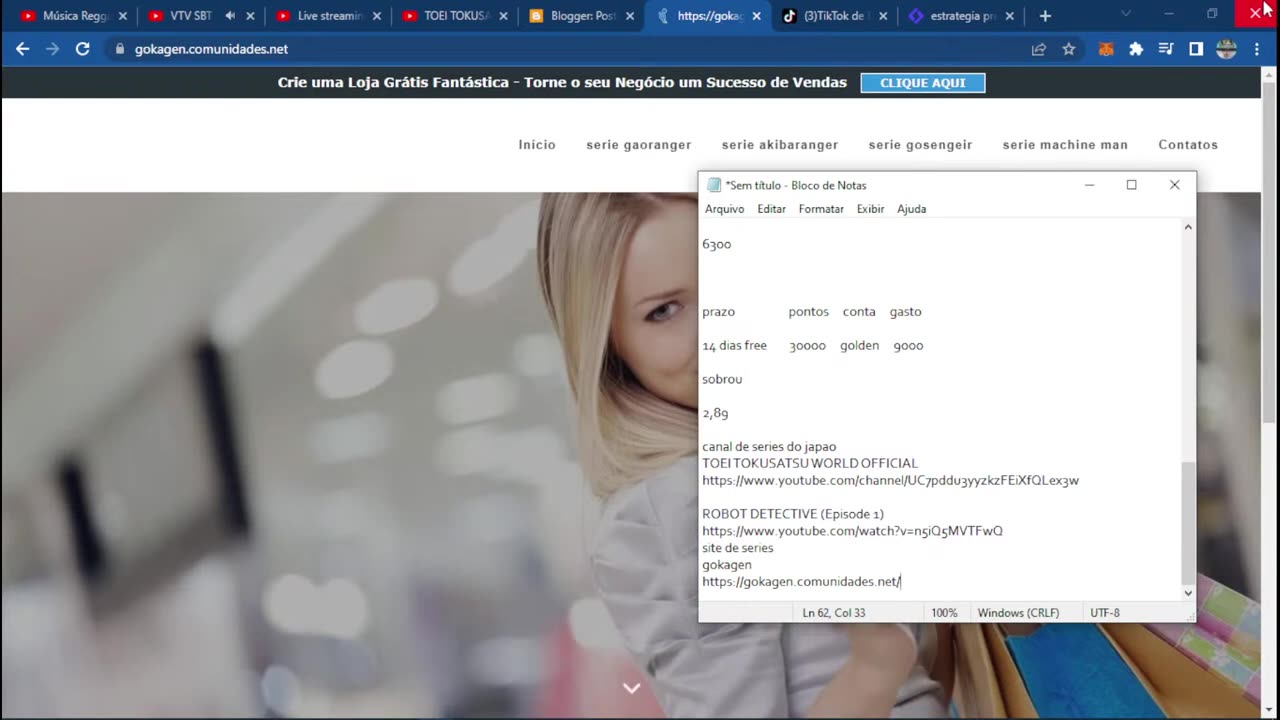Close the Live streaming tab
1280x720 pixels.
[379, 16]
